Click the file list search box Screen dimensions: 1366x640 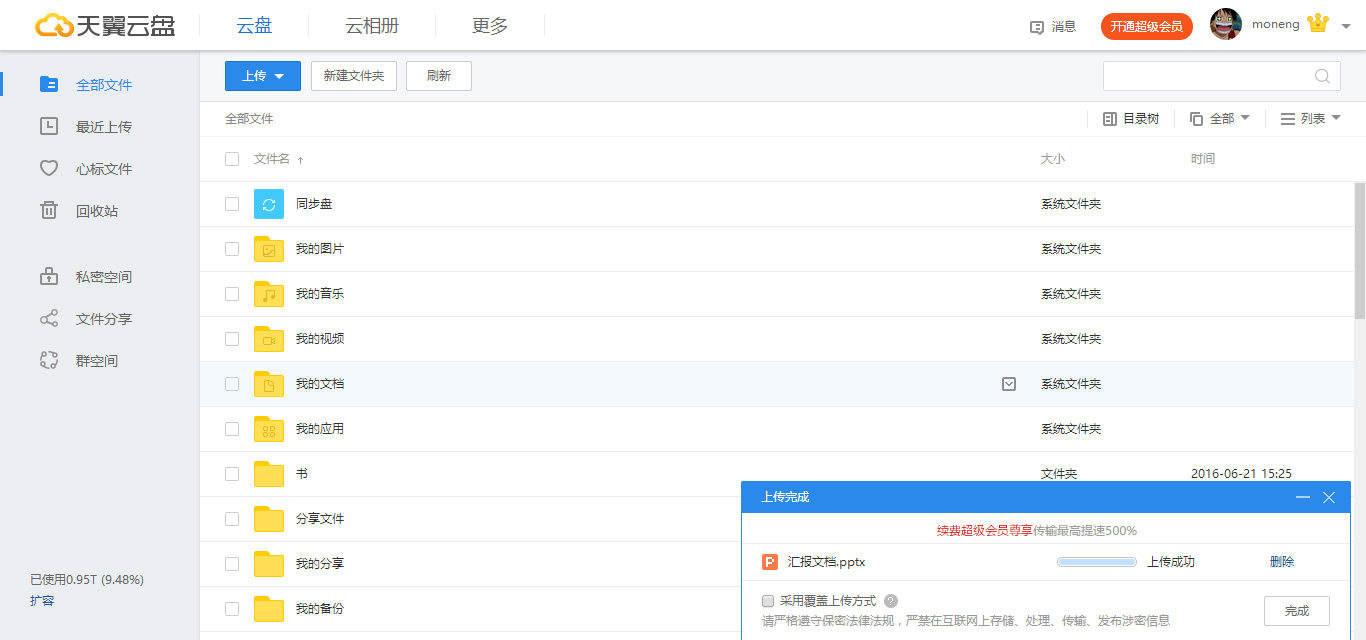[x=1210, y=75]
